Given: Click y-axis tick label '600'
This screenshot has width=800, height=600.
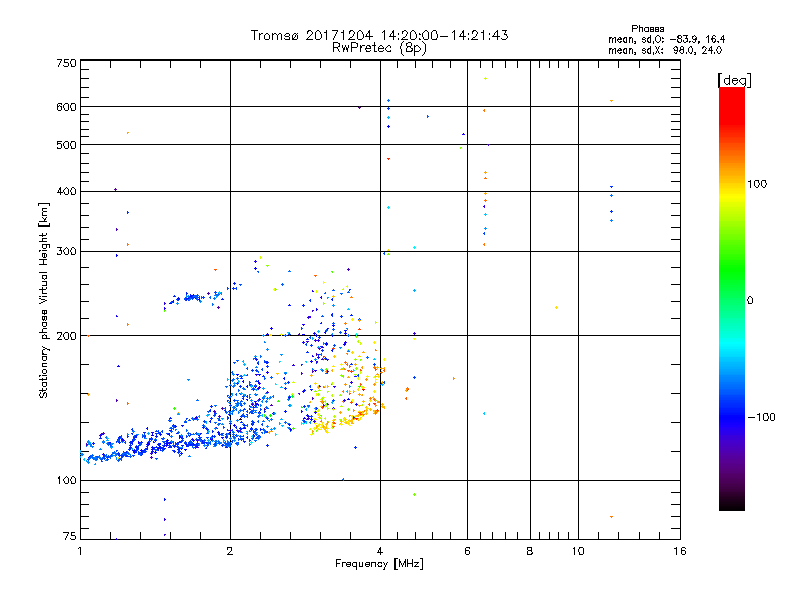Looking at the screenshot, I should pos(66,107).
